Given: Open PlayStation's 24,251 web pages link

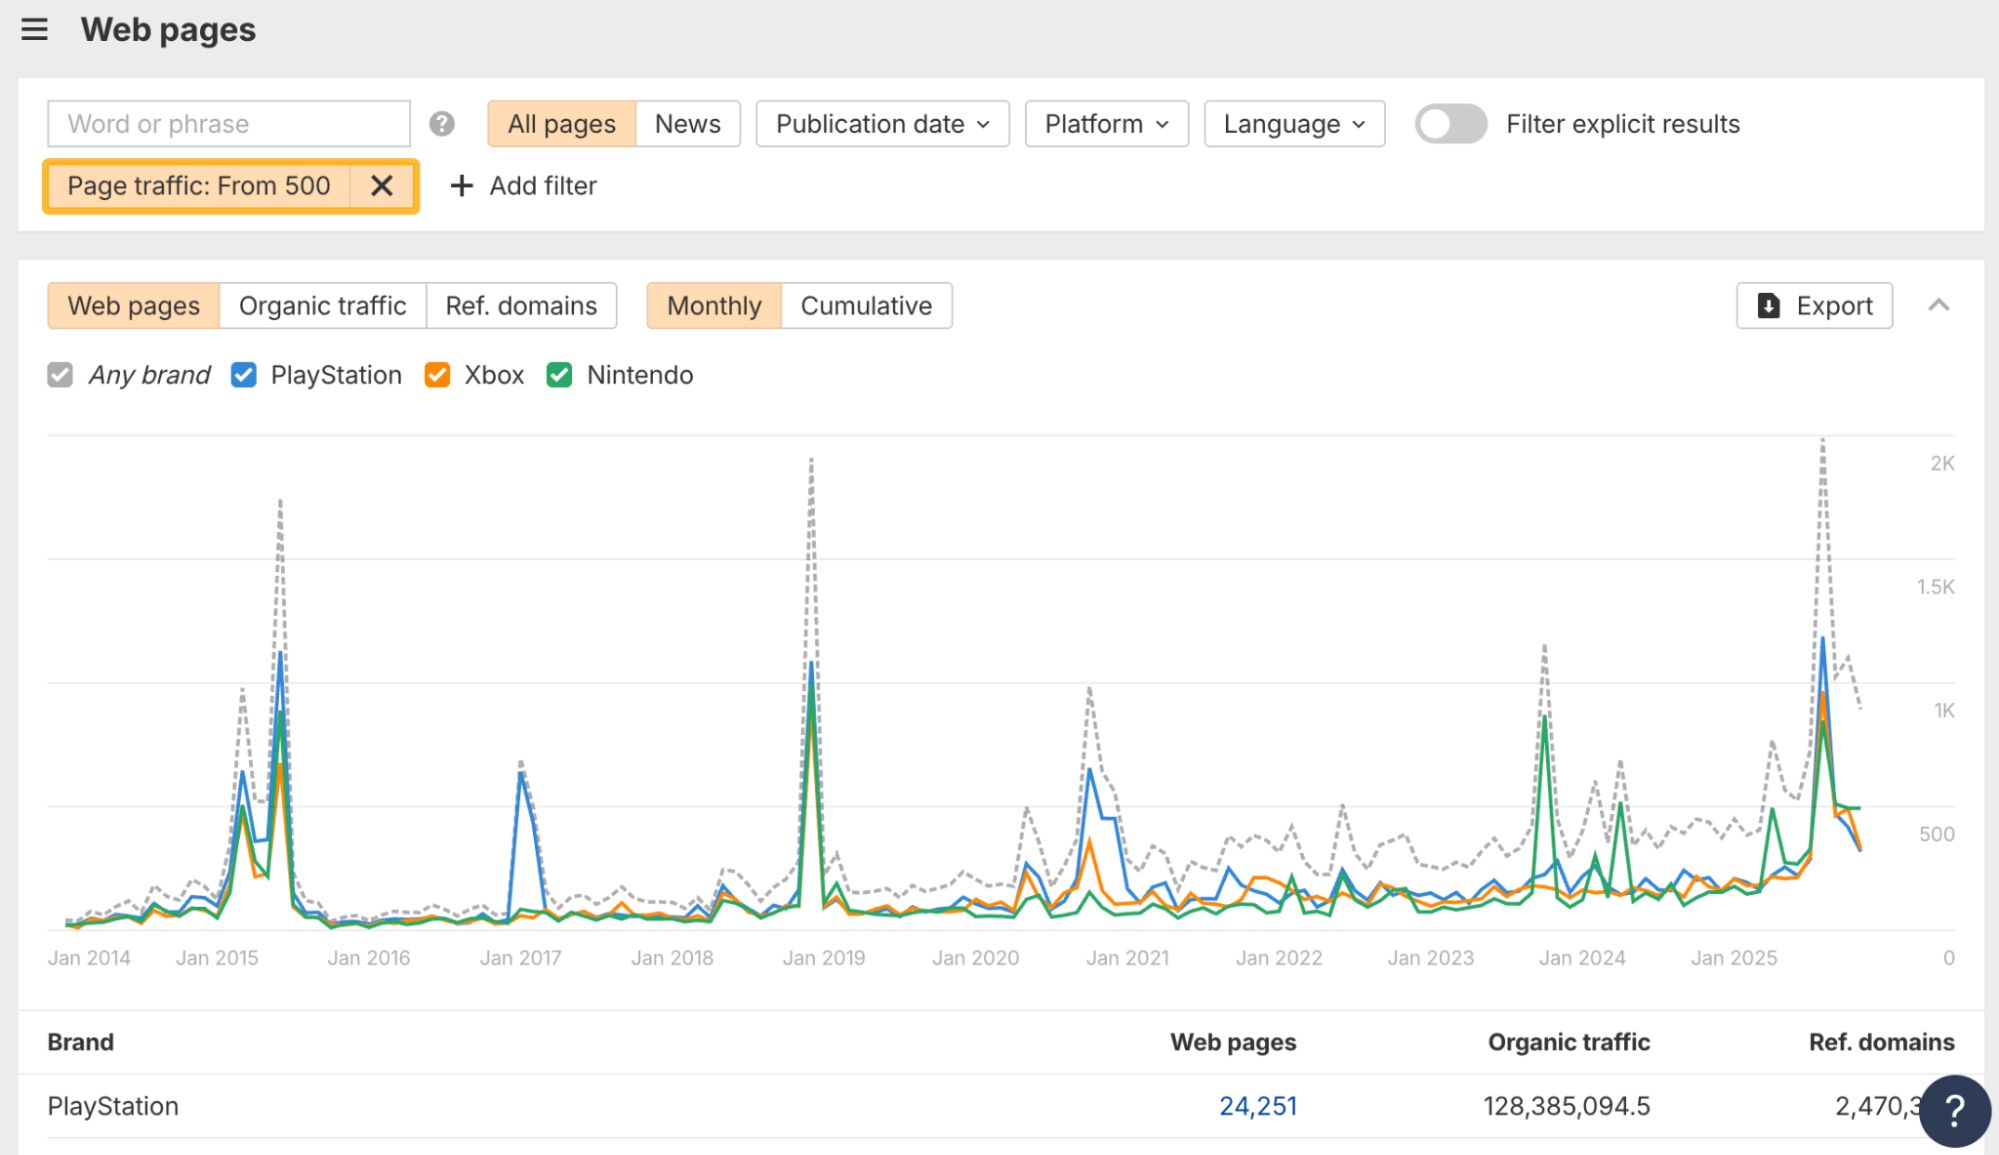Looking at the screenshot, I should point(1257,1106).
